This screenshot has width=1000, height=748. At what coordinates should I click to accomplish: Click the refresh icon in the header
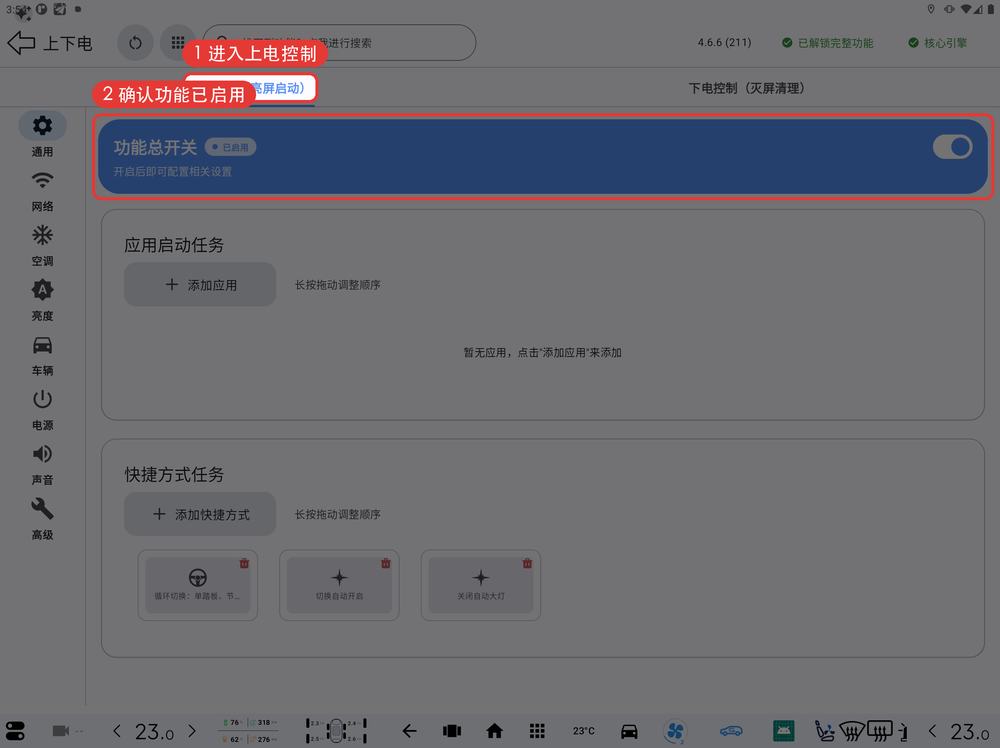click(135, 43)
